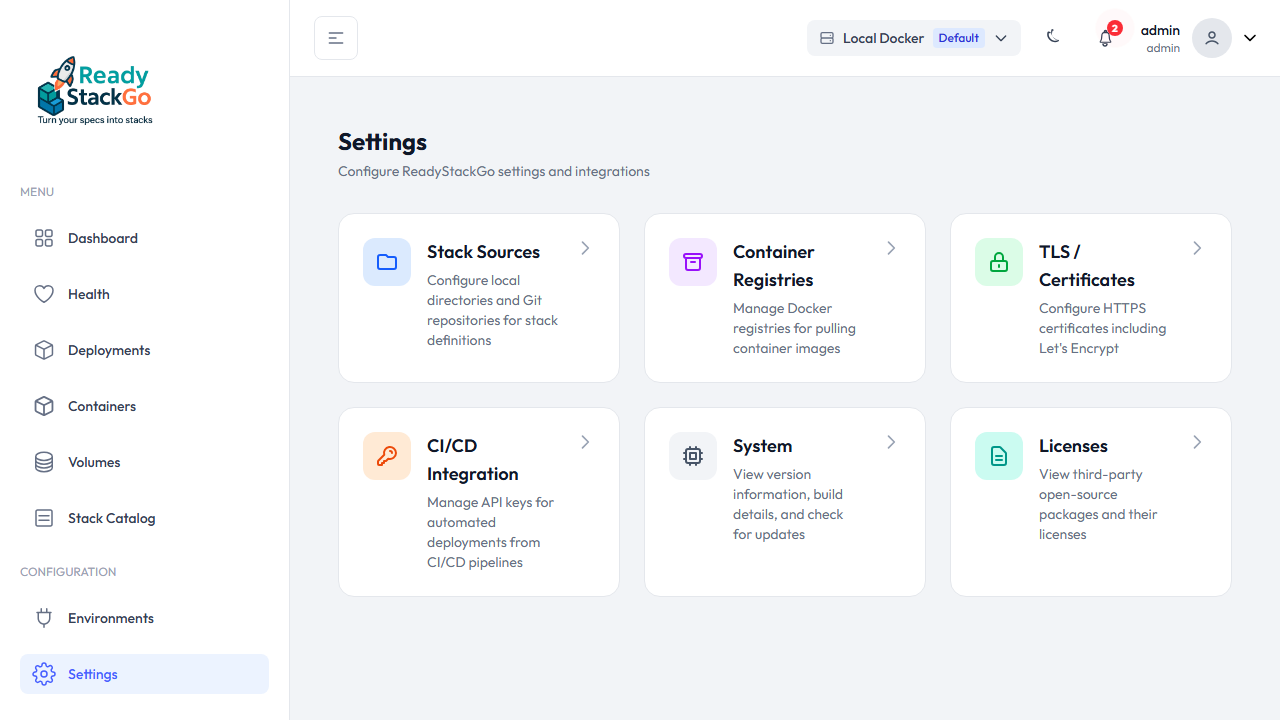This screenshot has height=720, width=1280.
Task: Click the ReadyStackGo logo
Action: coord(94,89)
